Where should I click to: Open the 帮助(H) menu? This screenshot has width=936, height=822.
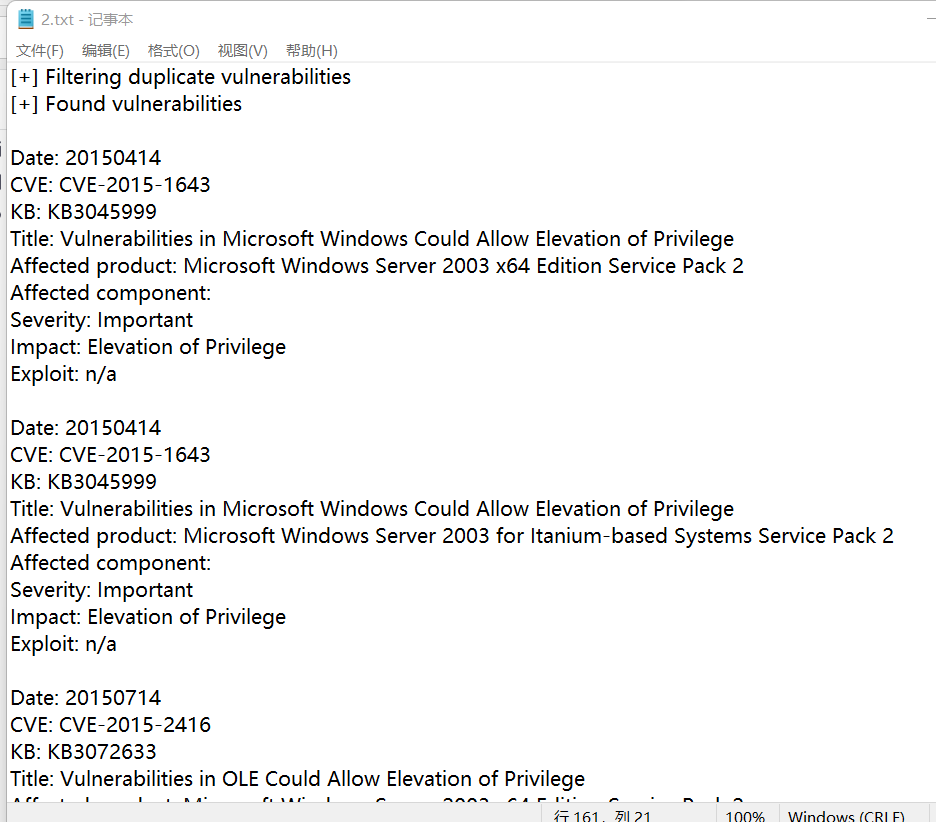click(312, 51)
